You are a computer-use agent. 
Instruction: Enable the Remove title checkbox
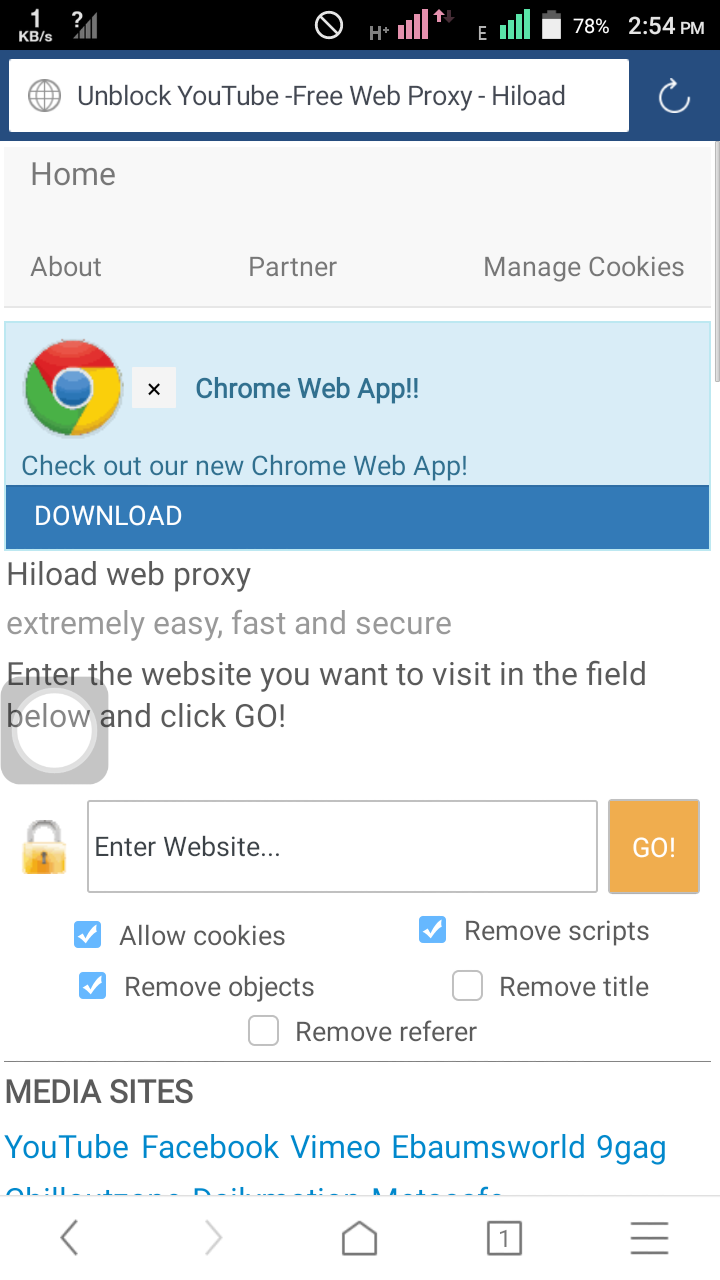[x=467, y=986]
